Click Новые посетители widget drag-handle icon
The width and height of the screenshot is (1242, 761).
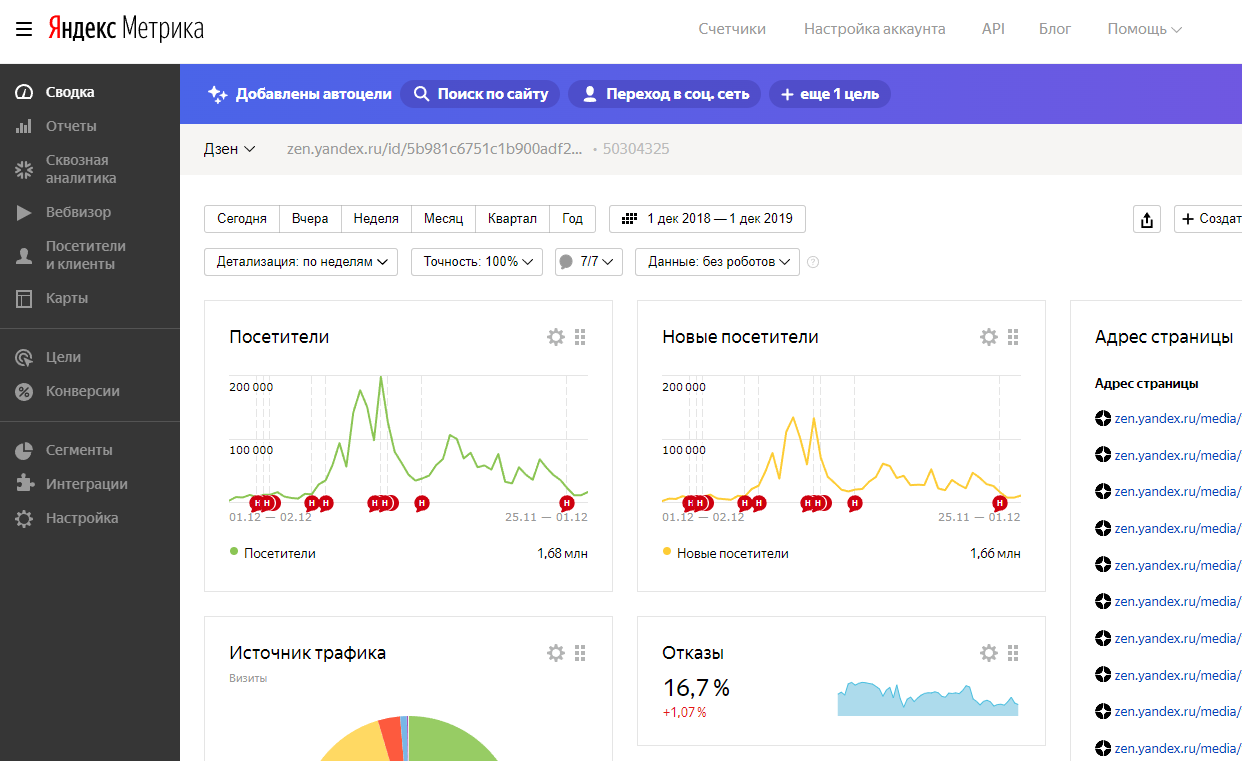tap(1013, 337)
